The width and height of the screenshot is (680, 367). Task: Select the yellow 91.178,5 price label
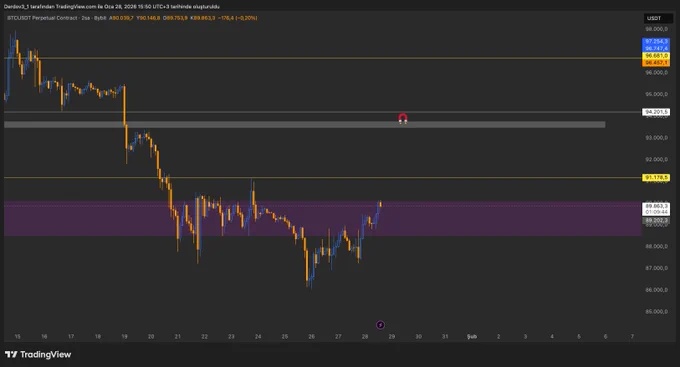point(656,178)
